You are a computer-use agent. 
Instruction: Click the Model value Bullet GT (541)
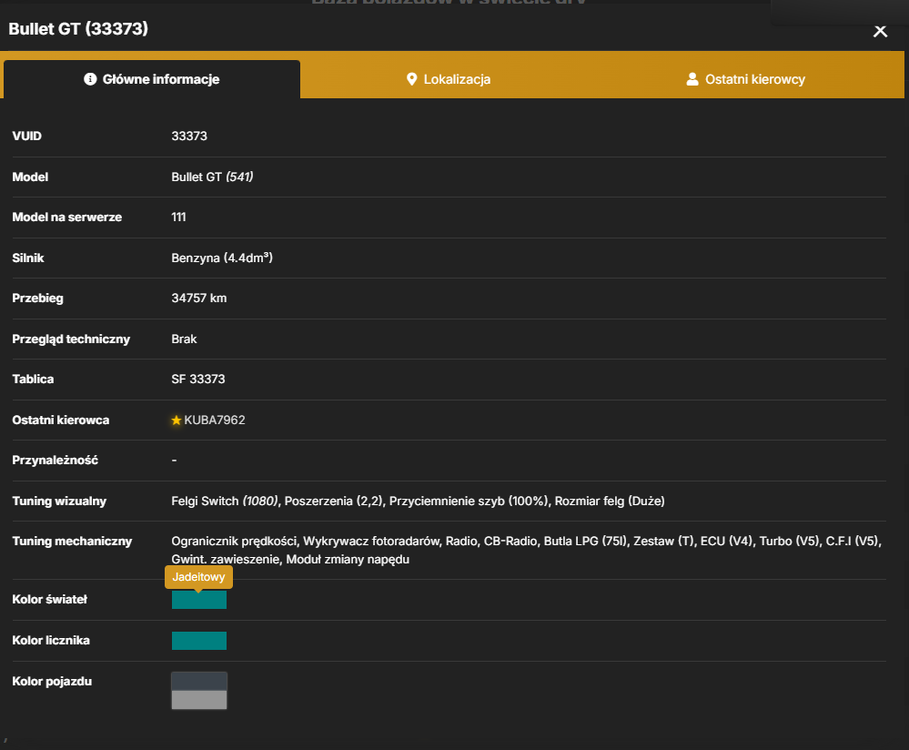[x=212, y=177]
